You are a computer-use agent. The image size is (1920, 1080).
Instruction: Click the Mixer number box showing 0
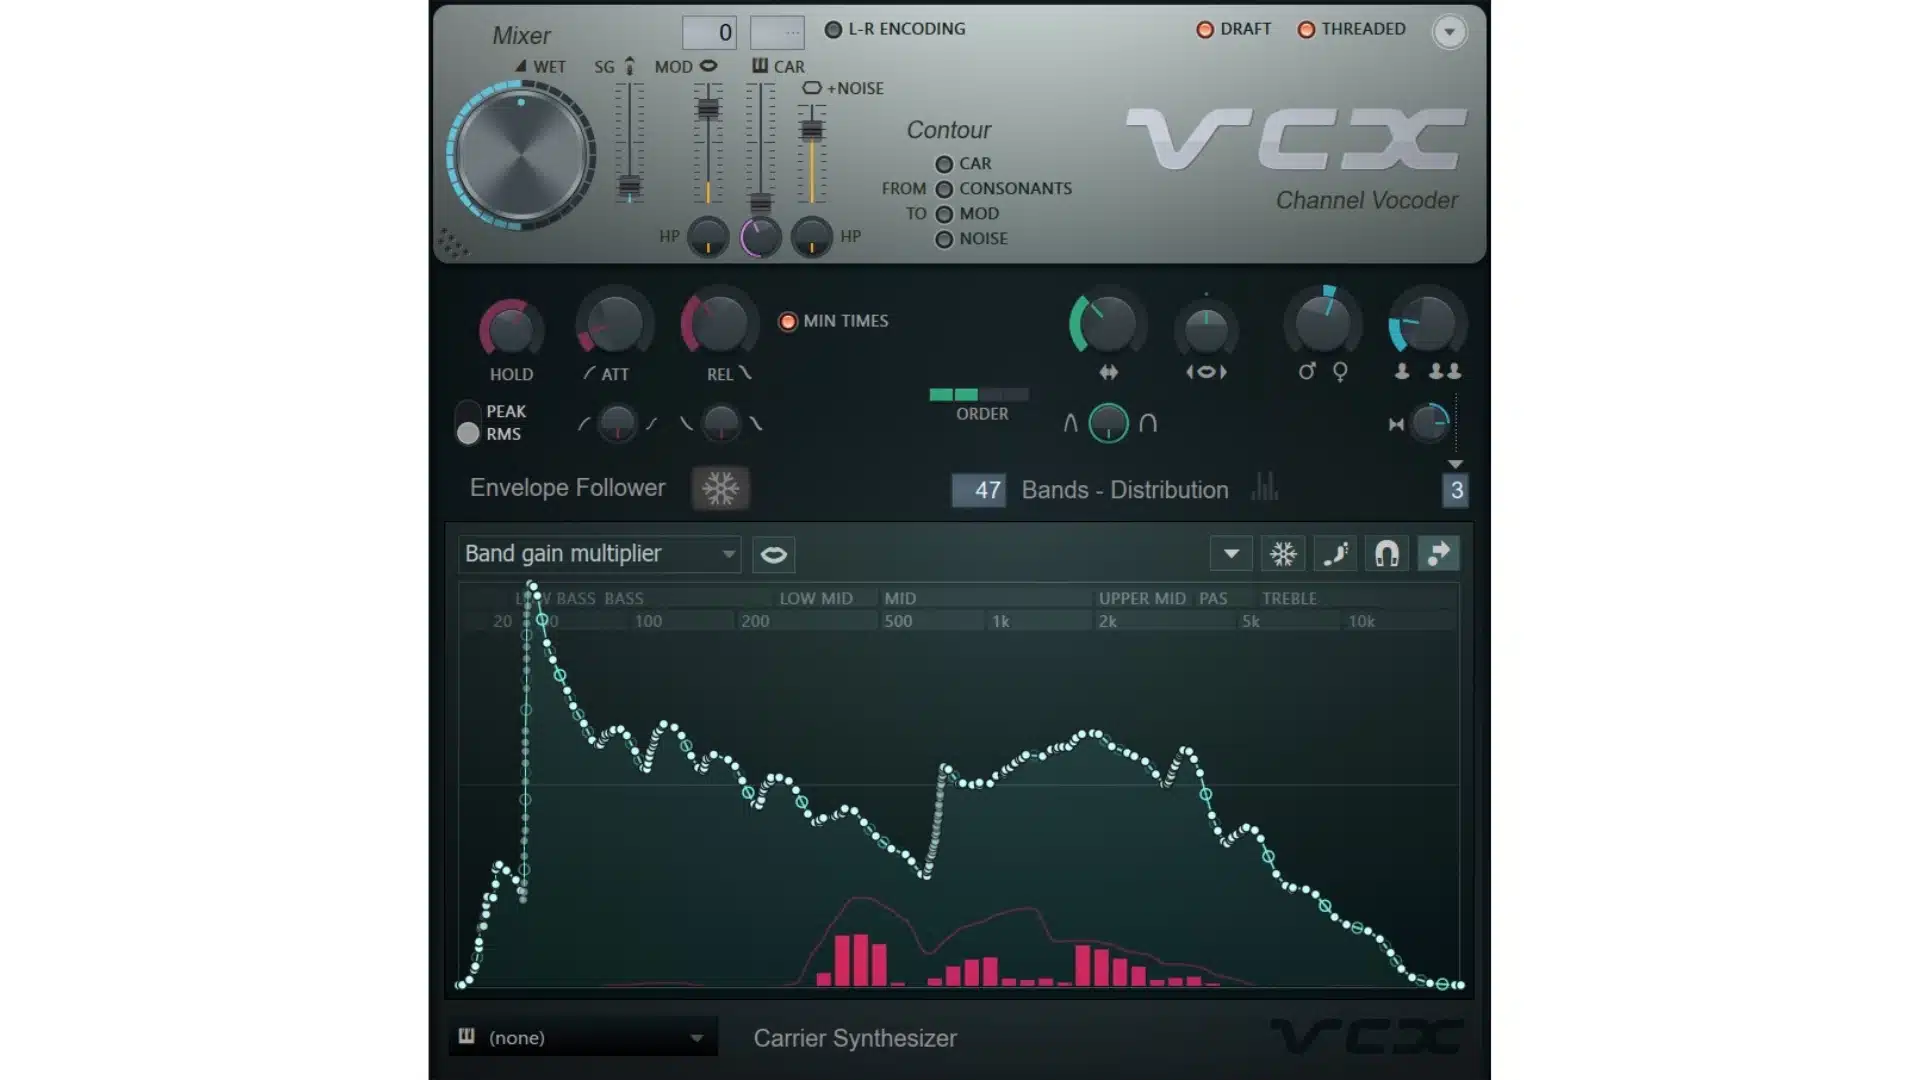tap(709, 32)
